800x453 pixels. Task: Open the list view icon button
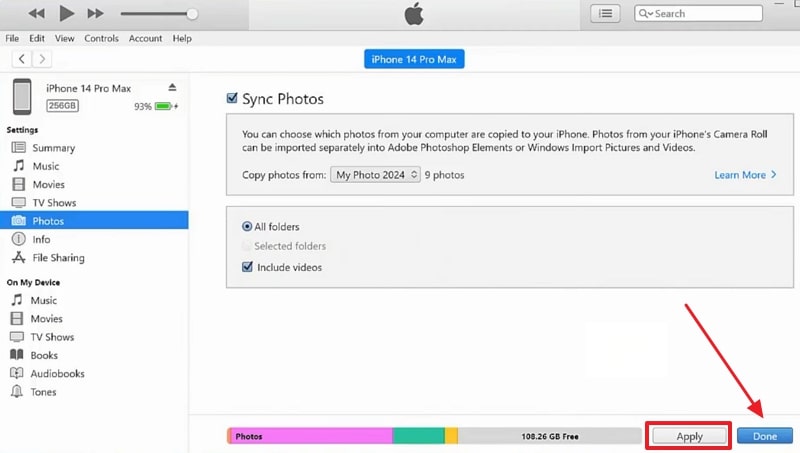point(605,14)
